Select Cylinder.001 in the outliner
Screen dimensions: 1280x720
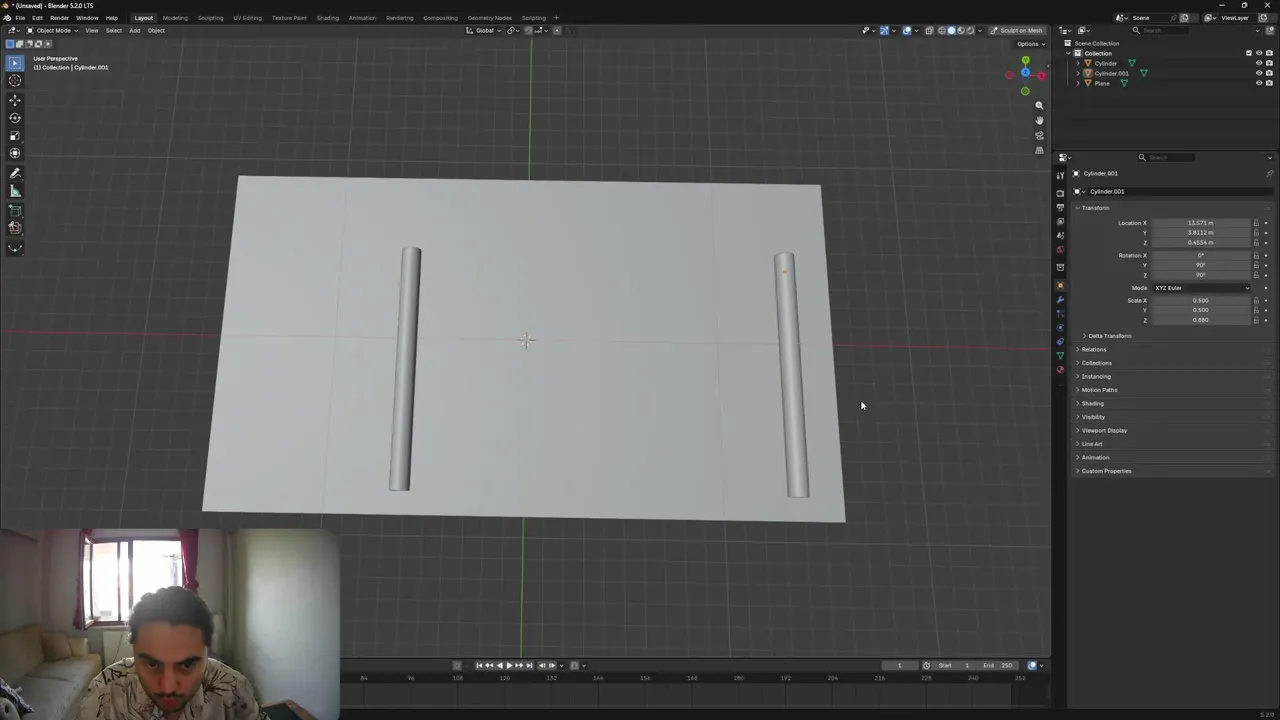coord(1111,73)
